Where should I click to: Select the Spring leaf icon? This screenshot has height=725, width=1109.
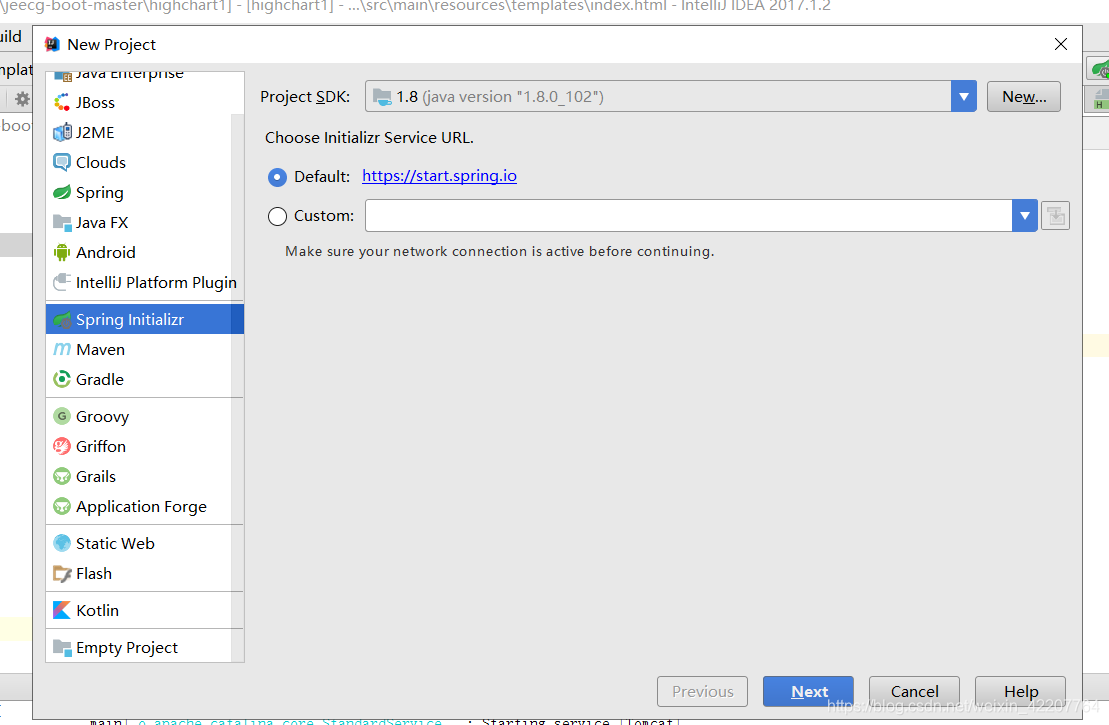62,192
